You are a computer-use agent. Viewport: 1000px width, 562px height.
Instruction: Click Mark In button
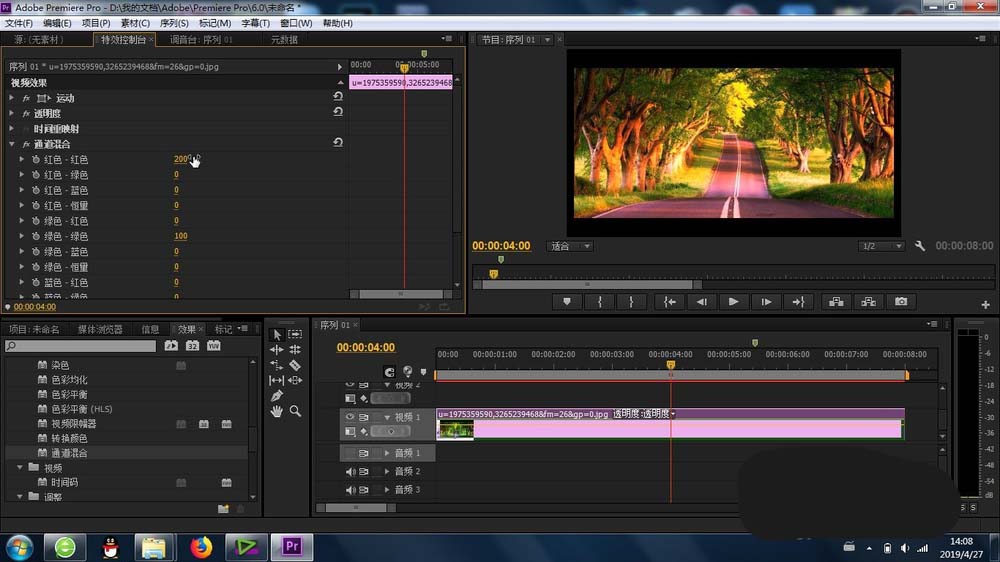coord(599,302)
